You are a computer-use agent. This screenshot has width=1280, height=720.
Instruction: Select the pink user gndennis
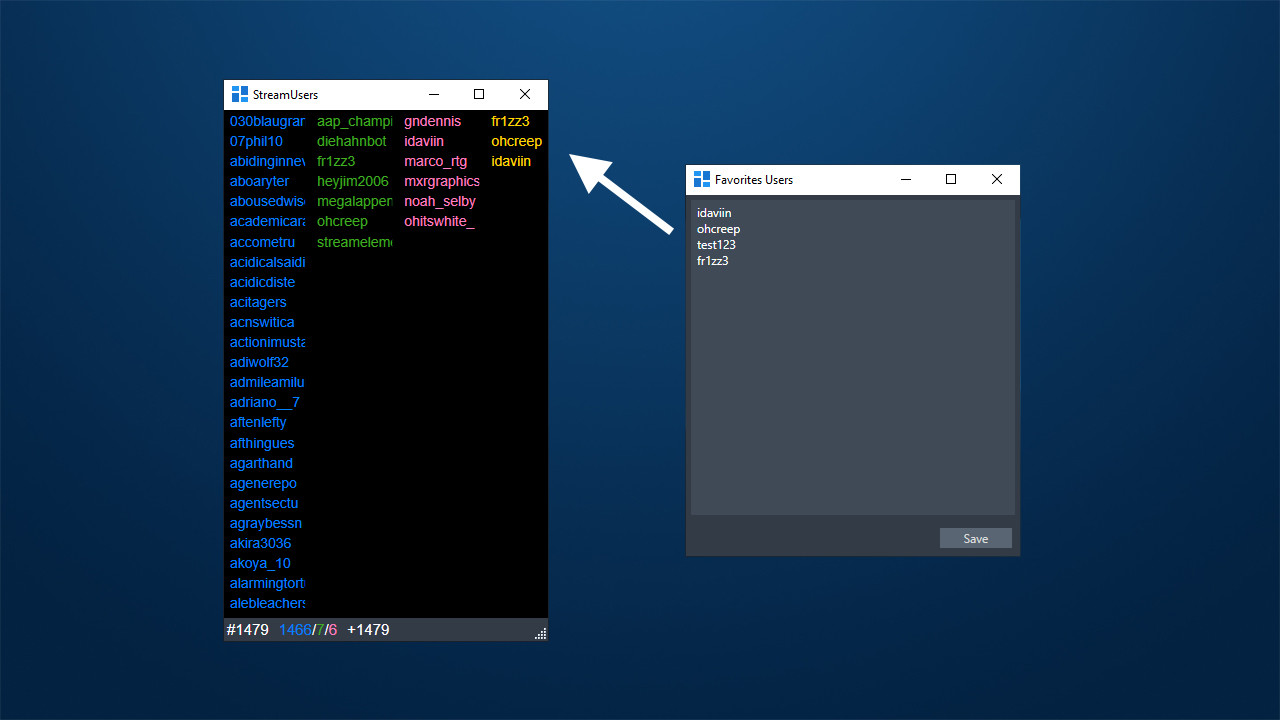[x=432, y=121]
